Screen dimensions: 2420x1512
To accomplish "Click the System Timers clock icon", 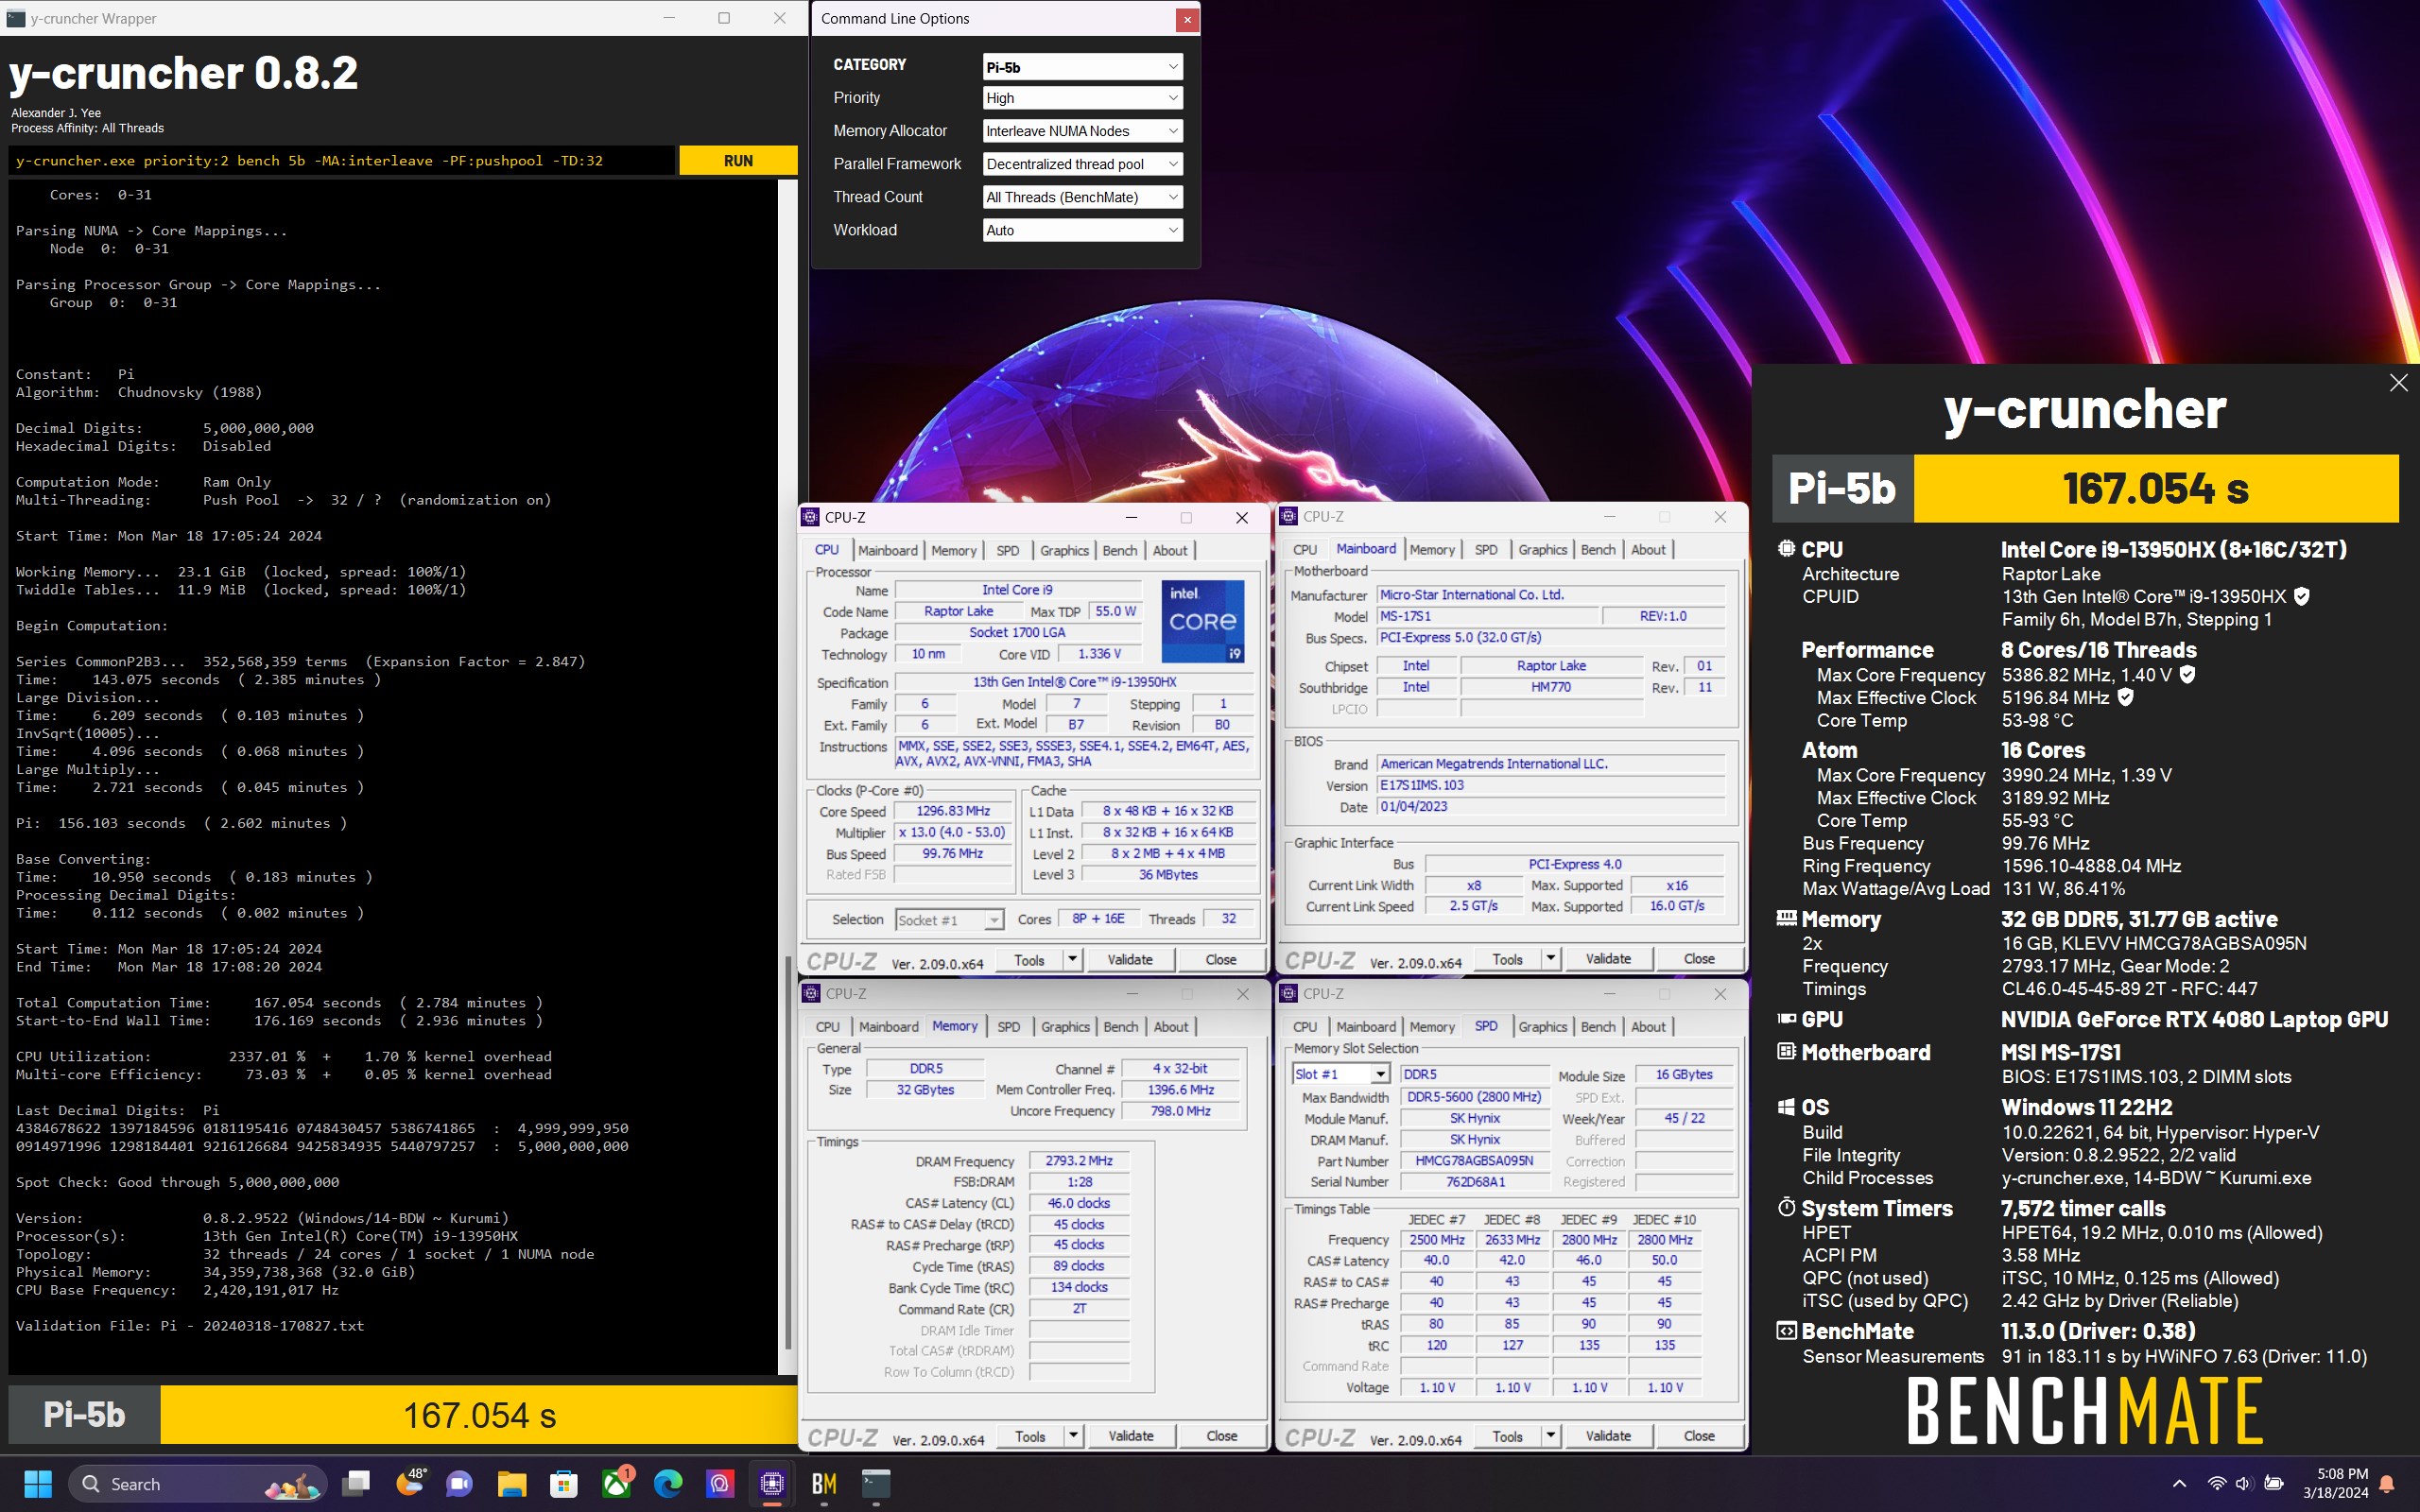I will click(x=1786, y=1207).
